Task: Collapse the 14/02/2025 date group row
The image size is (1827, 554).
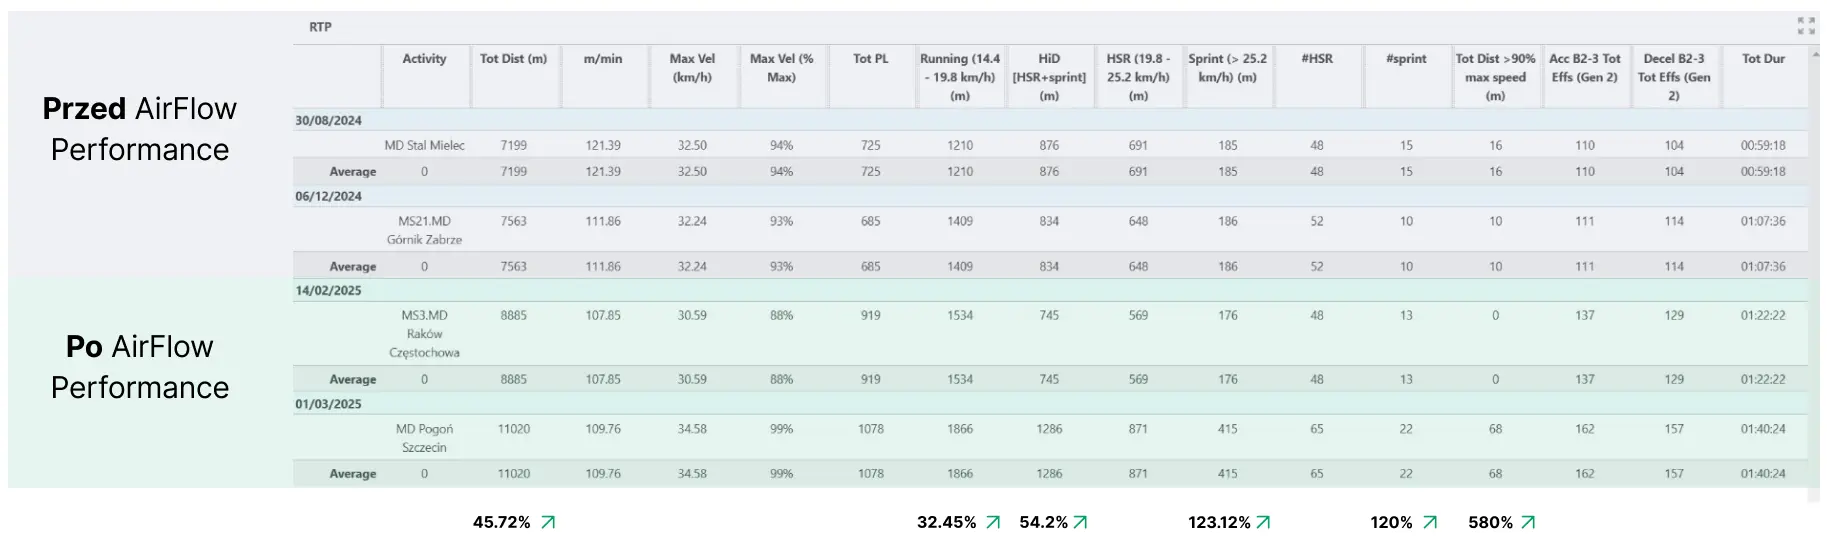Action: 329,290
